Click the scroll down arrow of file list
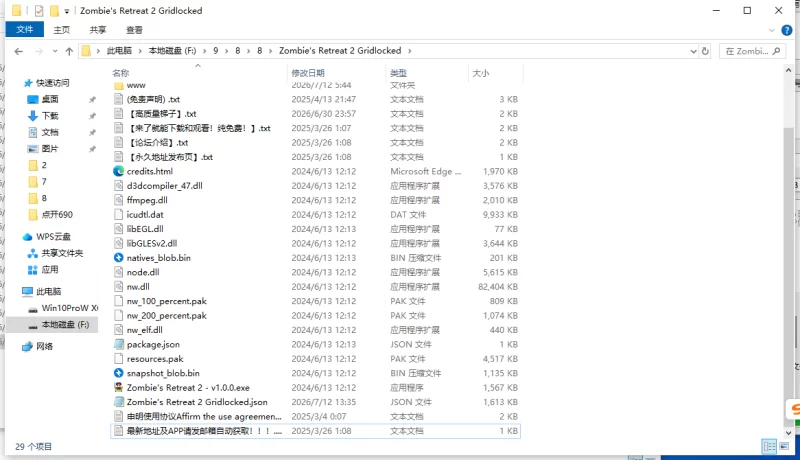Viewport: 800px width, 460px height. tap(789, 432)
